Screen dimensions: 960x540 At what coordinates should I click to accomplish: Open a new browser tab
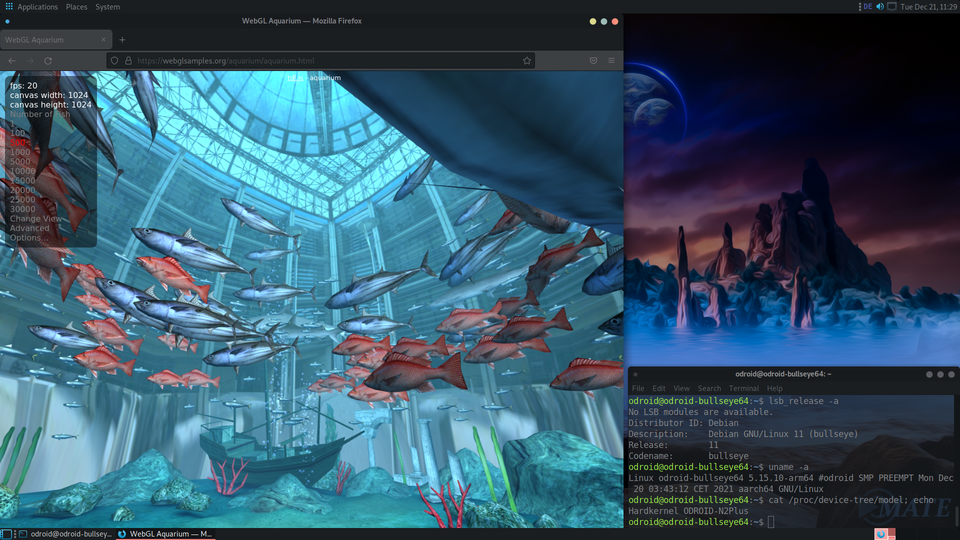coord(122,40)
